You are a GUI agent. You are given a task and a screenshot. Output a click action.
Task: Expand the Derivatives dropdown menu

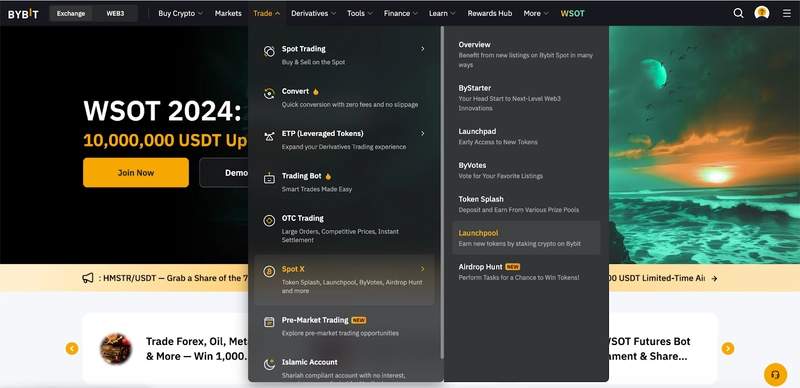click(313, 13)
